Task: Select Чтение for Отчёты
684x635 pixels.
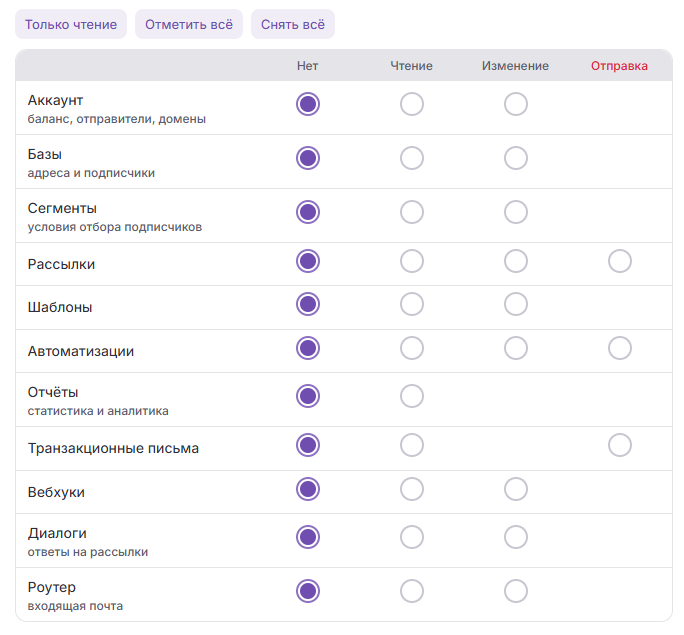Action: click(412, 396)
